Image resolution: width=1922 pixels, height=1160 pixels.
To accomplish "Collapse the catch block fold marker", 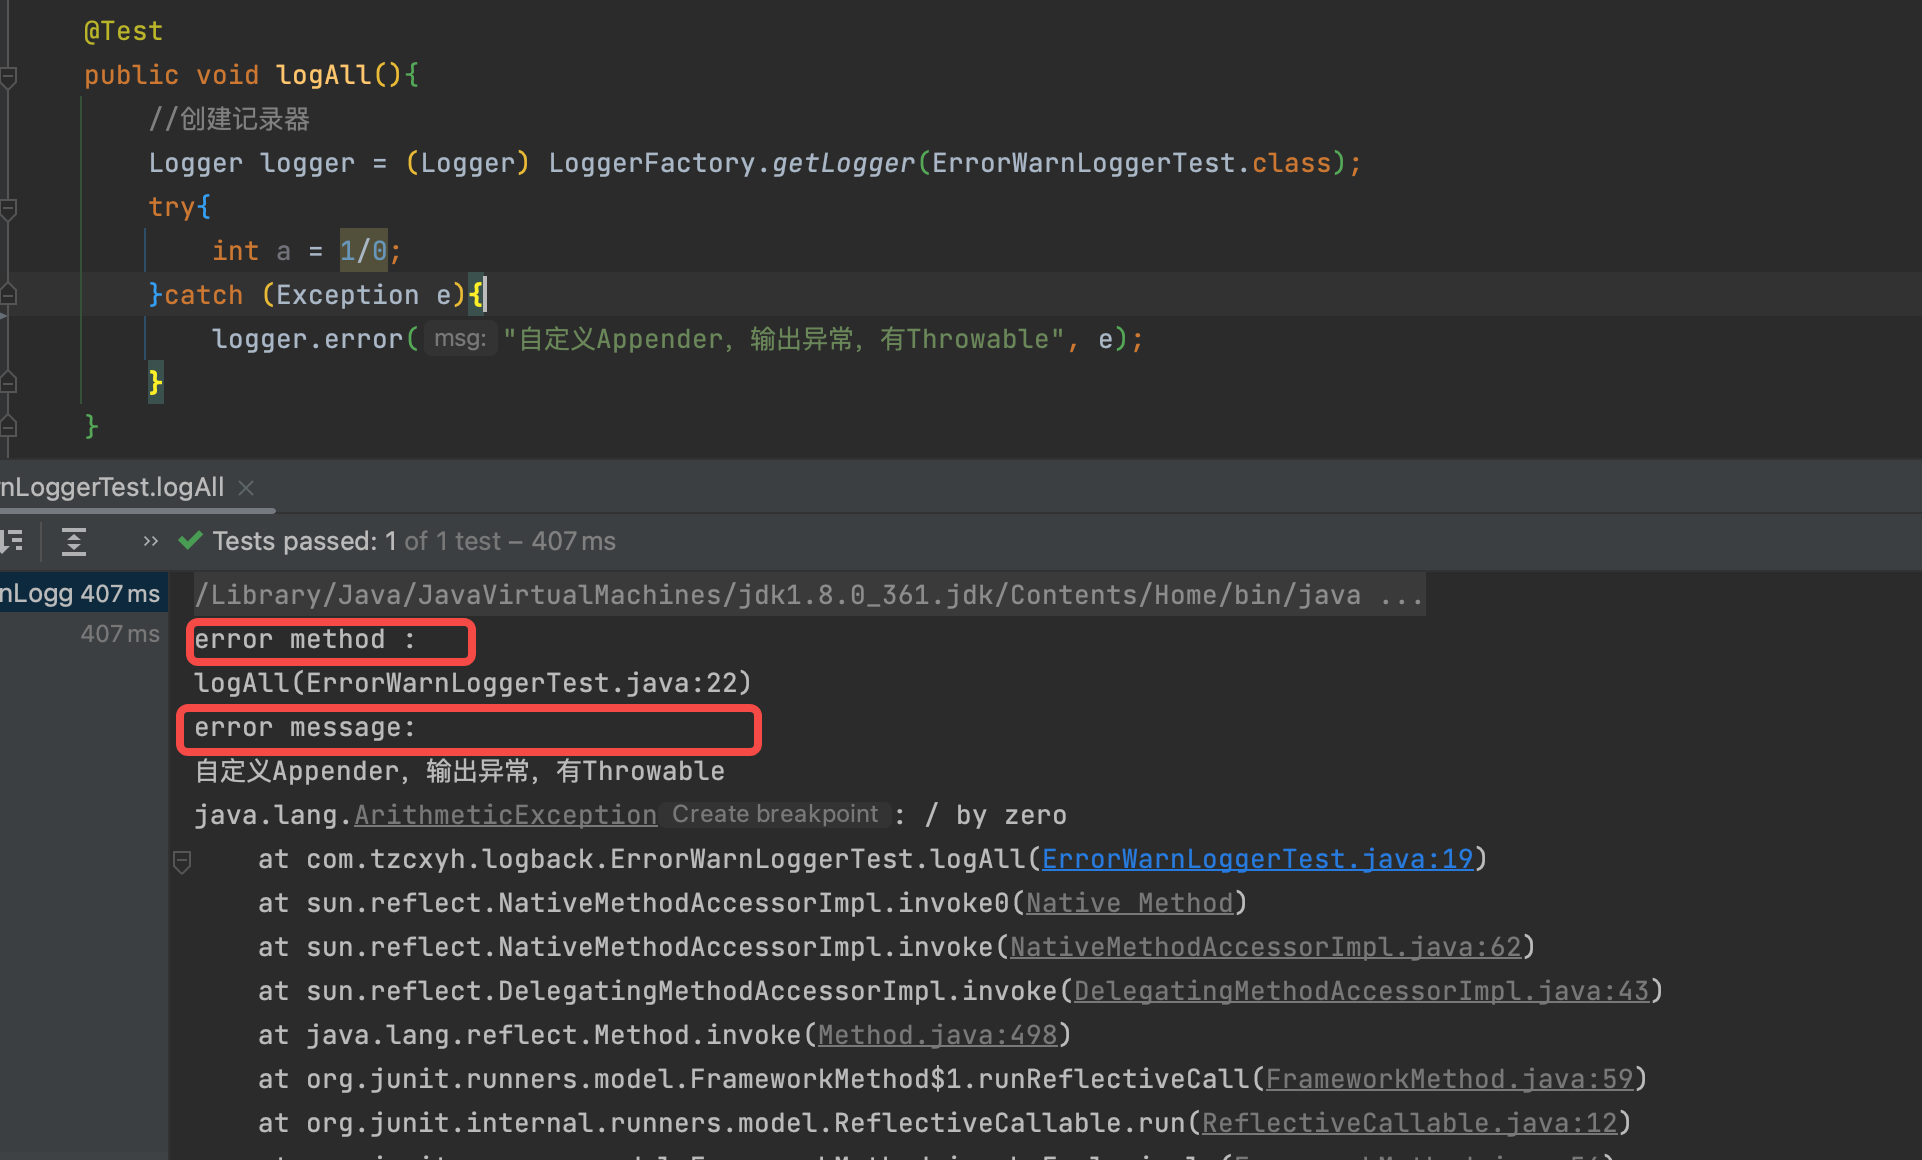I will pyautogui.click(x=9, y=295).
